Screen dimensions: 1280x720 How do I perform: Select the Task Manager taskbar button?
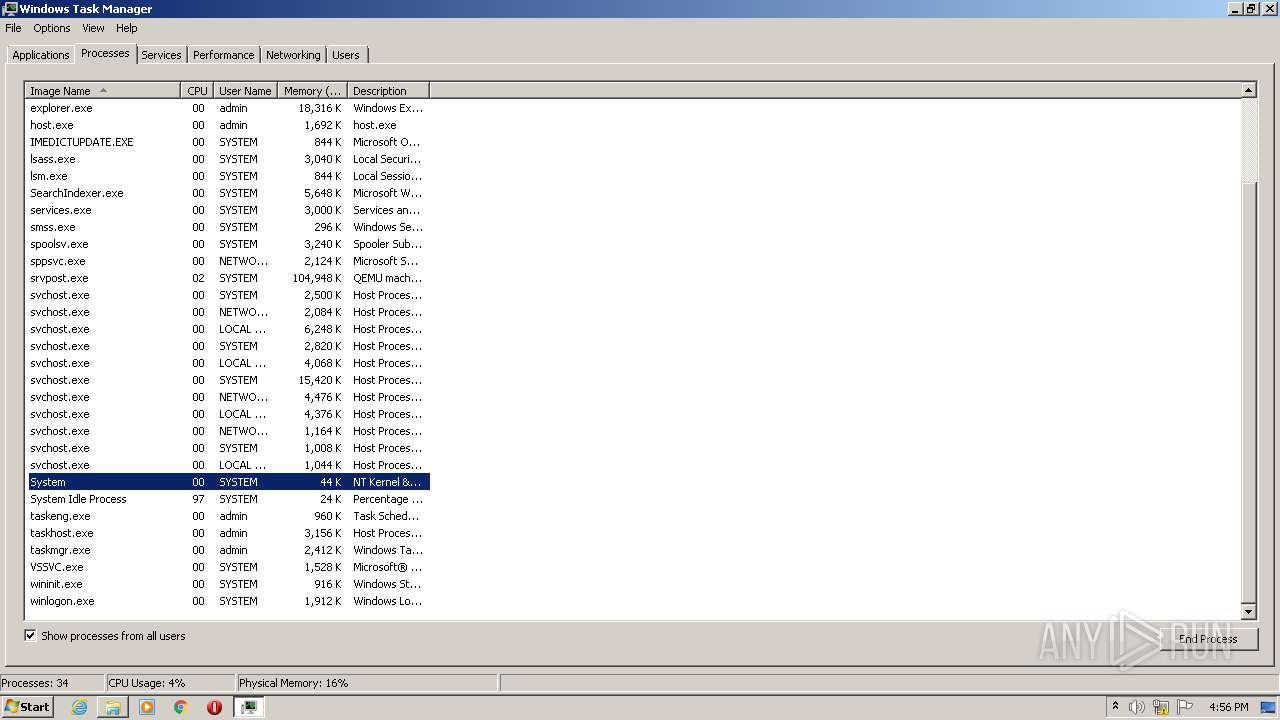tap(249, 707)
